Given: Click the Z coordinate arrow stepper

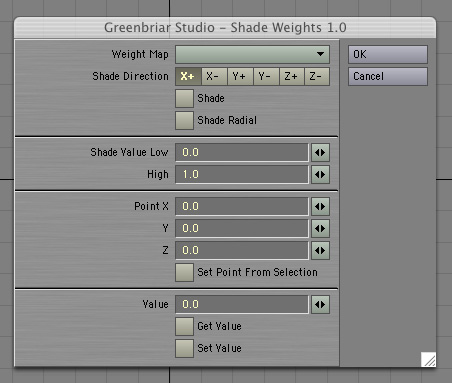Looking at the screenshot, I should pyautogui.click(x=320, y=251).
